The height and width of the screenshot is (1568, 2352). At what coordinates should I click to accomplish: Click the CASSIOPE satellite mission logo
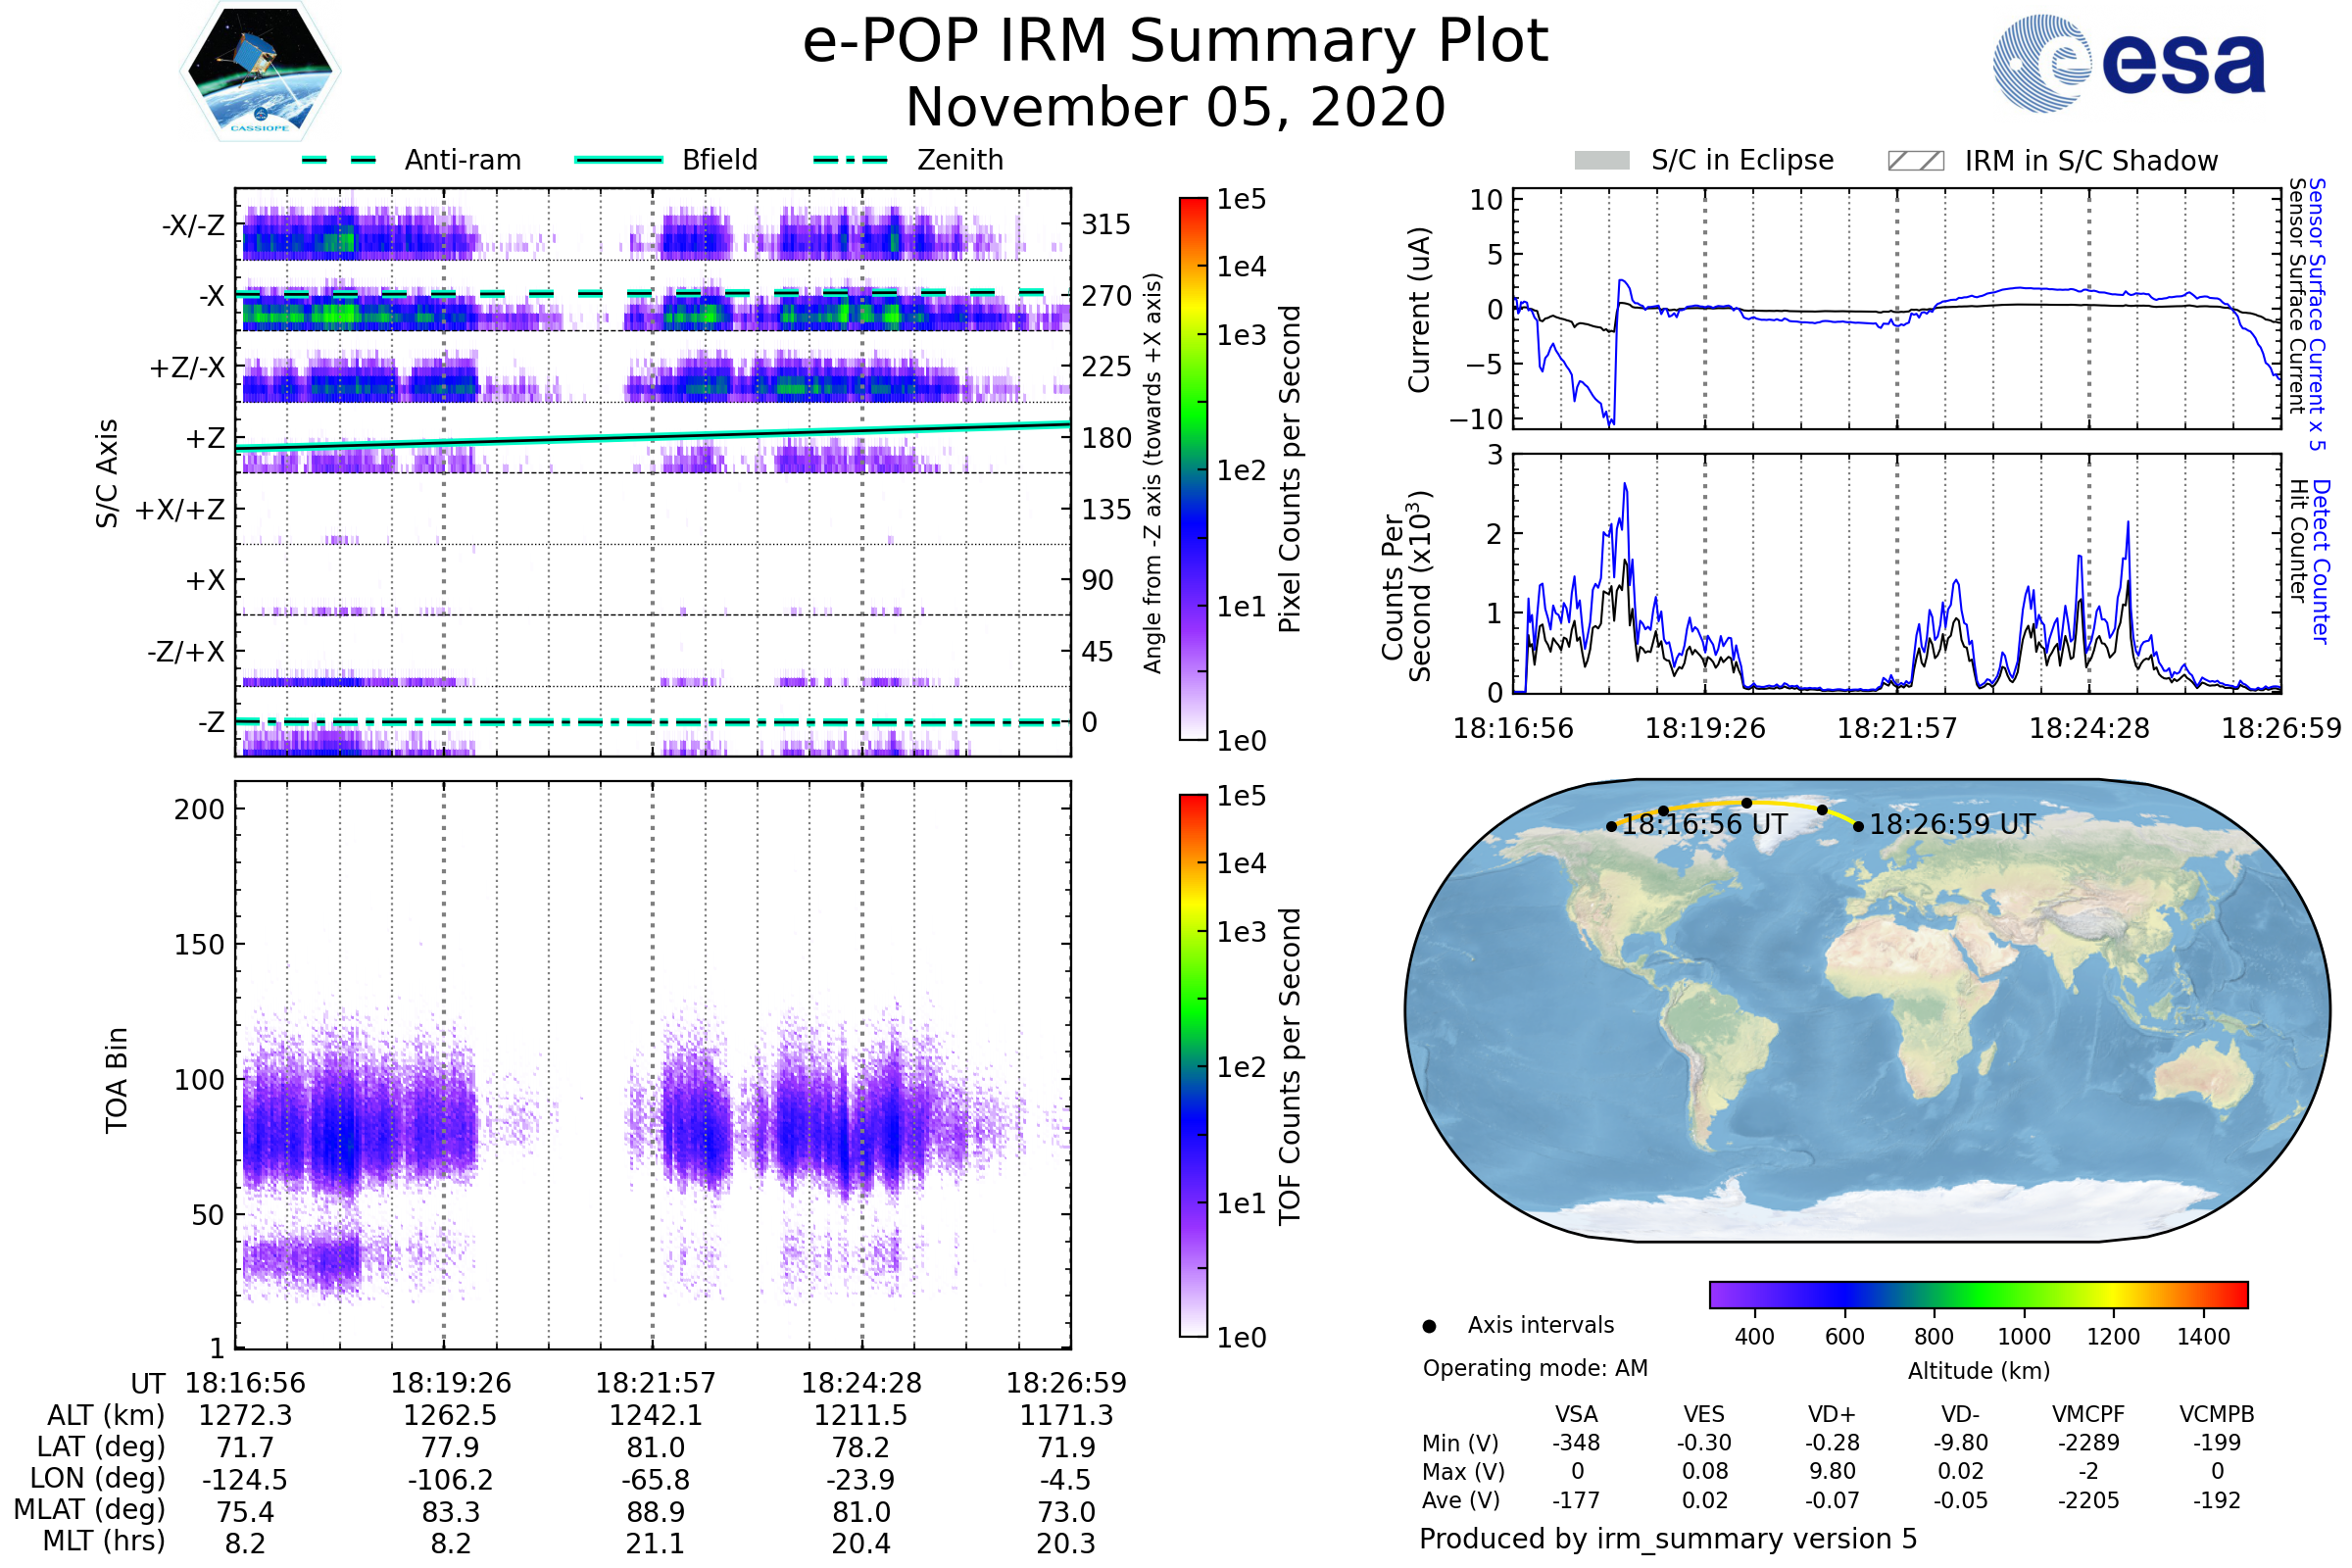[x=260, y=72]
